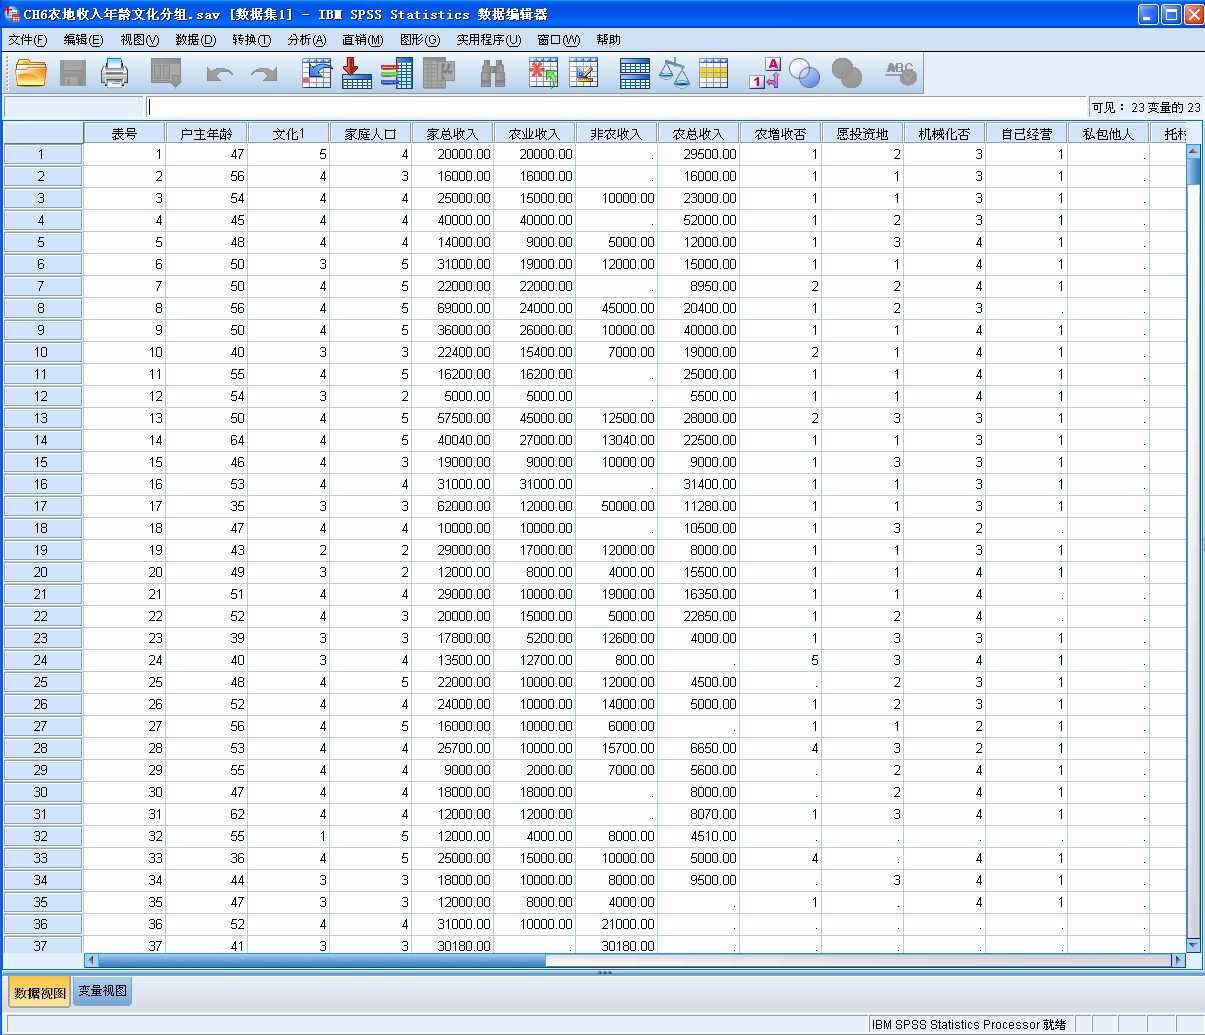1205x1035 pixels.
Task: Click the 可见: 23 变量的 23 indicator
Action: click(1146, 107)
